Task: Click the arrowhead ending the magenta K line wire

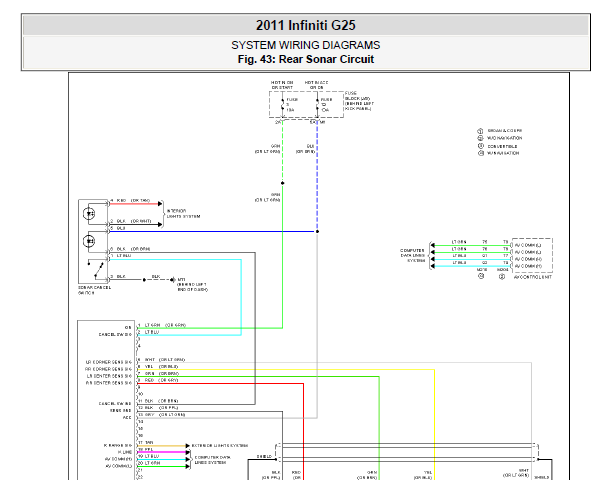Action: click(x=187, y=452)
